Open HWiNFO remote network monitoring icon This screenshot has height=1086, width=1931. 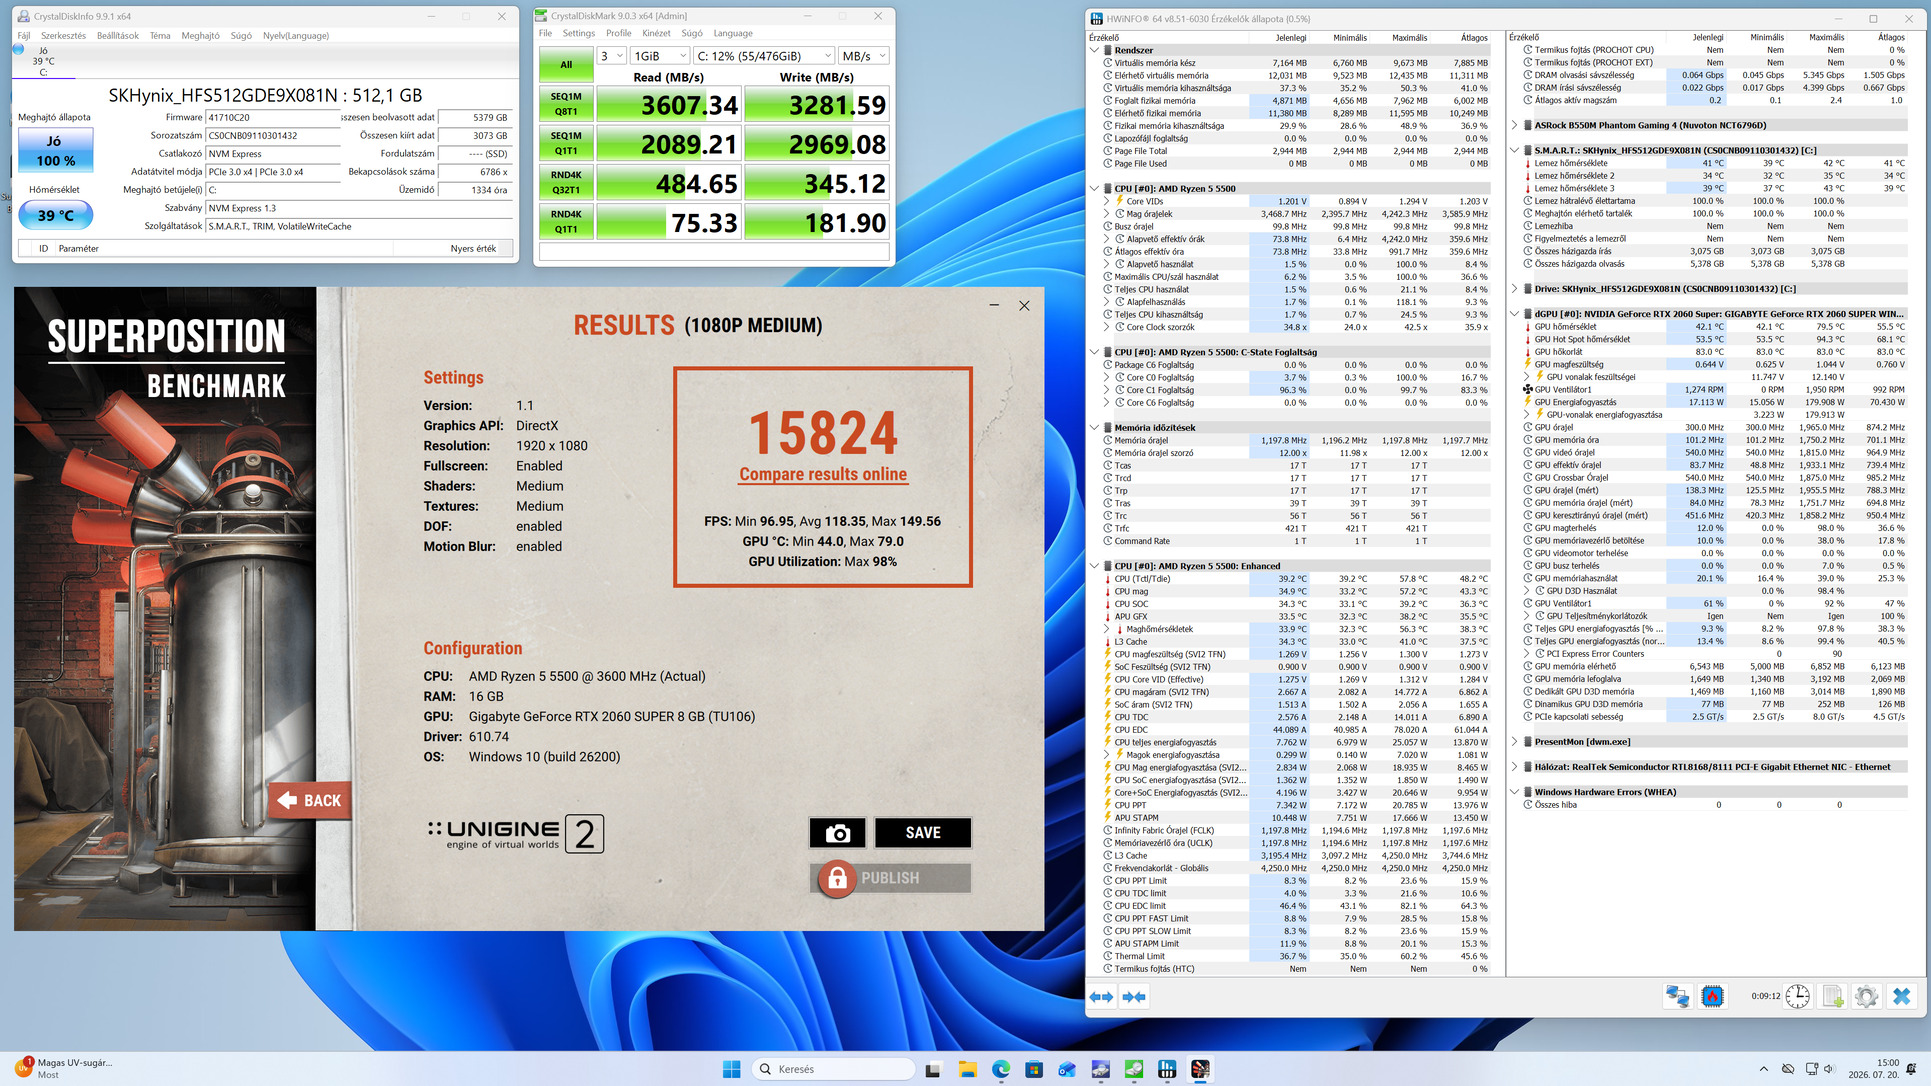click(1677, 996)
